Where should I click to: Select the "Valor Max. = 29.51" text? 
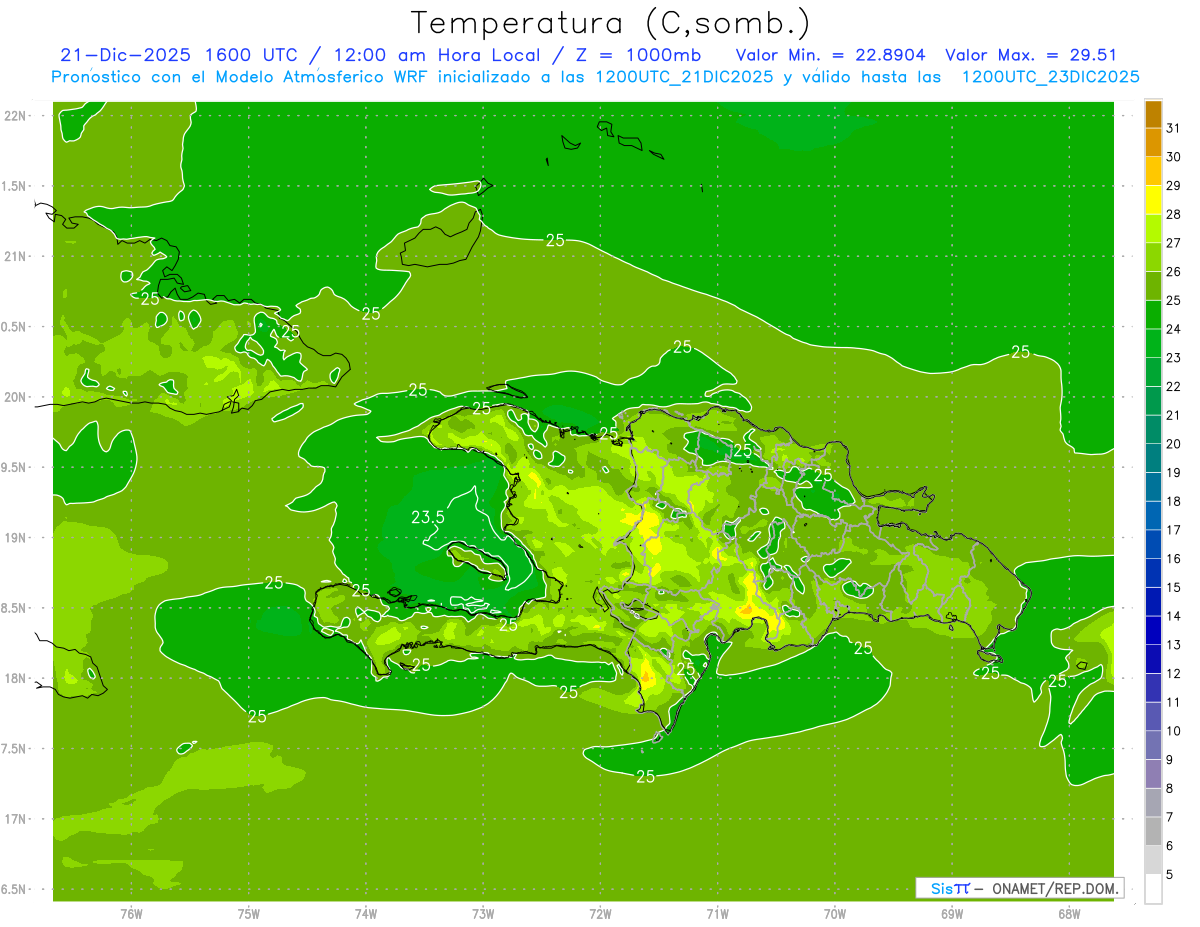[x=1031, y=55]
